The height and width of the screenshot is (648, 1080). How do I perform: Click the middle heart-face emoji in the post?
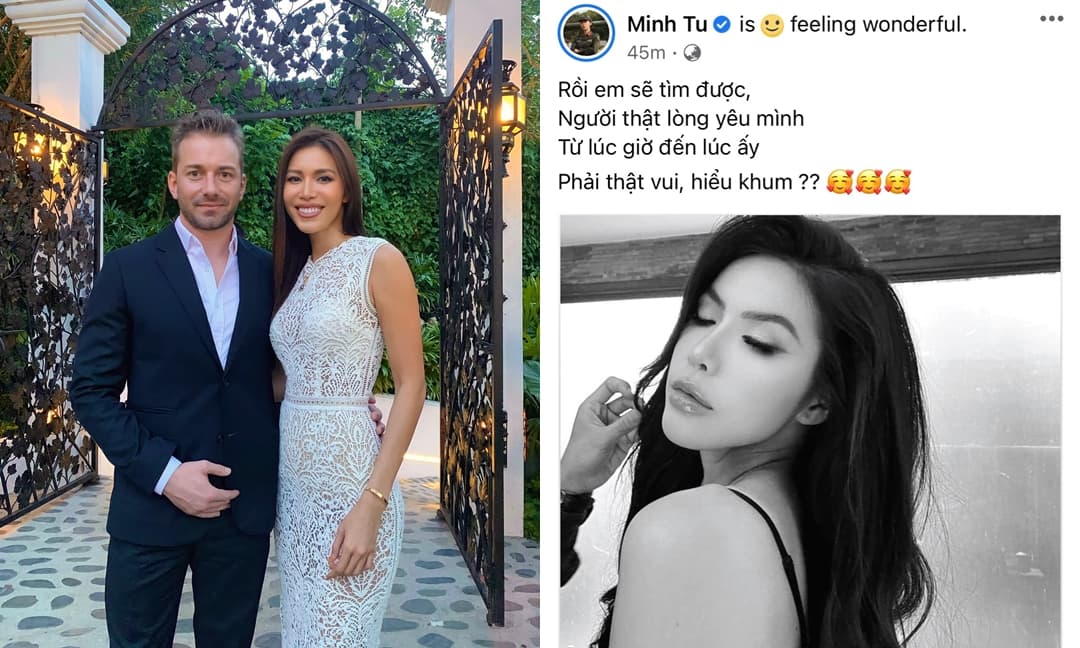click(x=869, y=182)
